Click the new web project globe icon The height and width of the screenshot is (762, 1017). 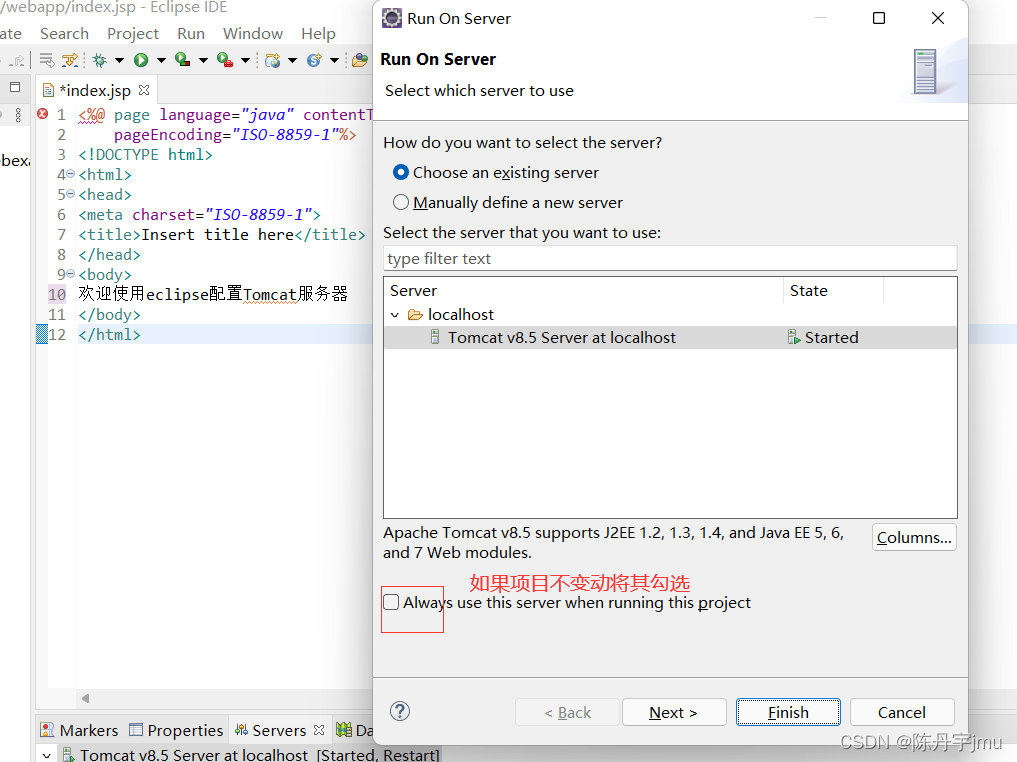point(272,60)
